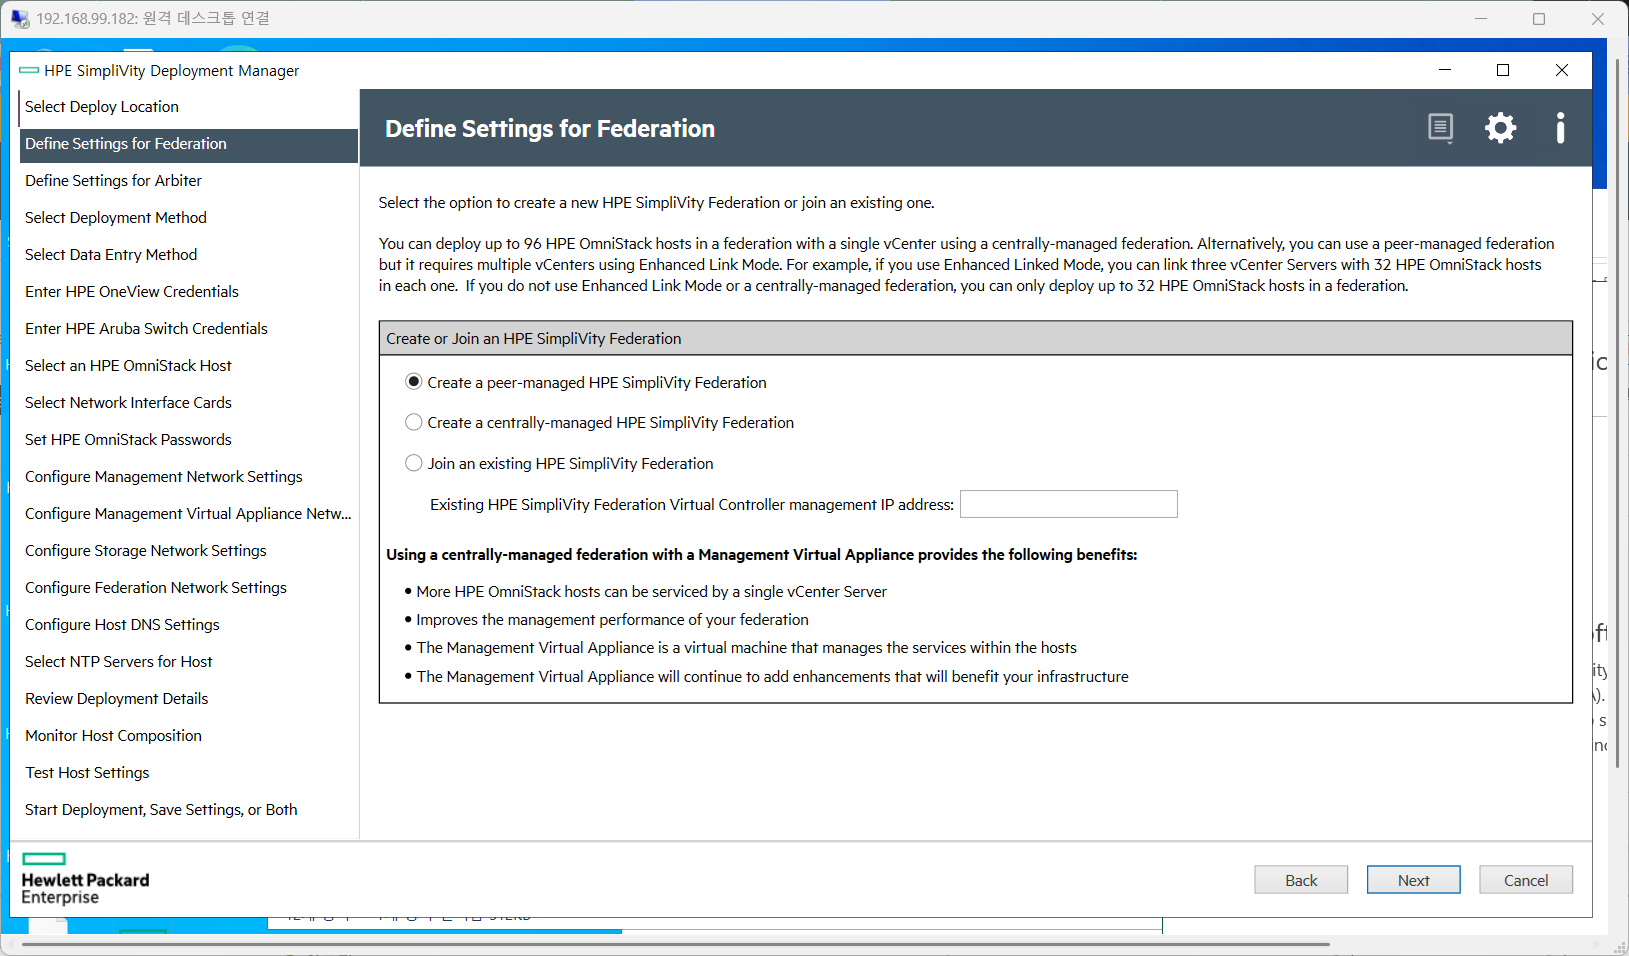
Task: Go to Configure Storage Network Settings
Action: (x=188, y=551)
